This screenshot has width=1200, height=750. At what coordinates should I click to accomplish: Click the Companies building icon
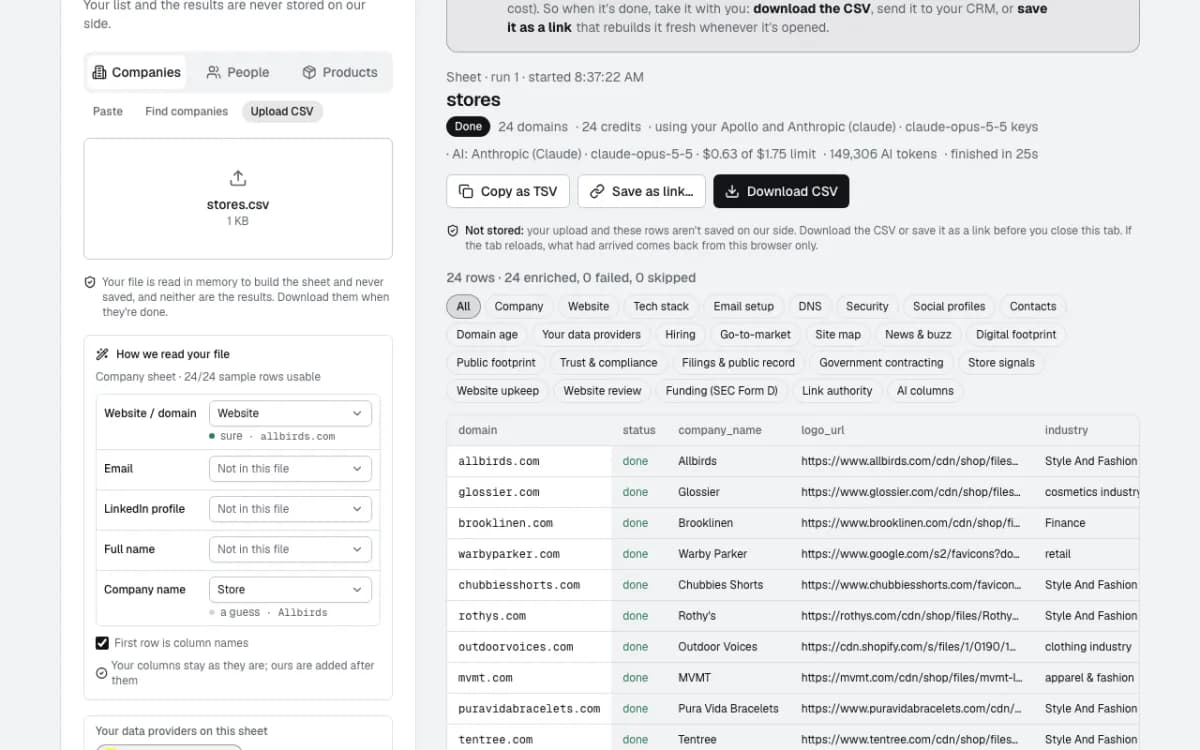pyautogui.click(x=99, y=72)
